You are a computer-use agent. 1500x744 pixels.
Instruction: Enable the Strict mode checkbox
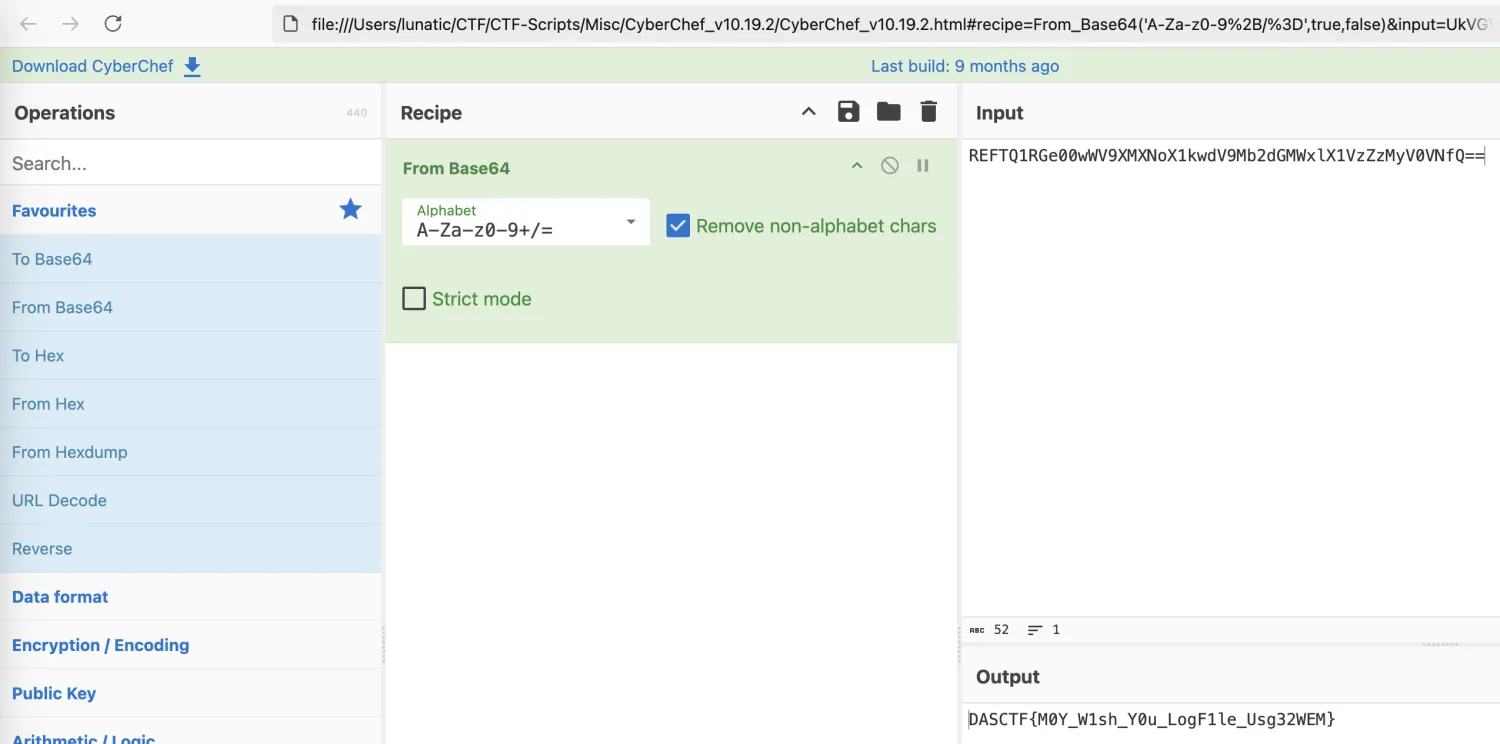coord(414,298)
